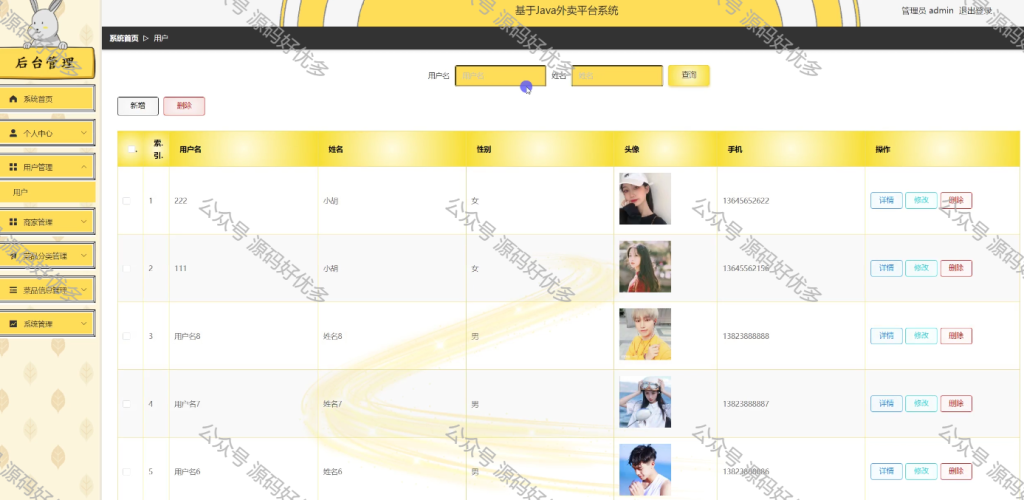Click the home icon beside 系统首页
Image resolution: width=1024 pixels, height=500 pixels.
[x=13, y=99]
